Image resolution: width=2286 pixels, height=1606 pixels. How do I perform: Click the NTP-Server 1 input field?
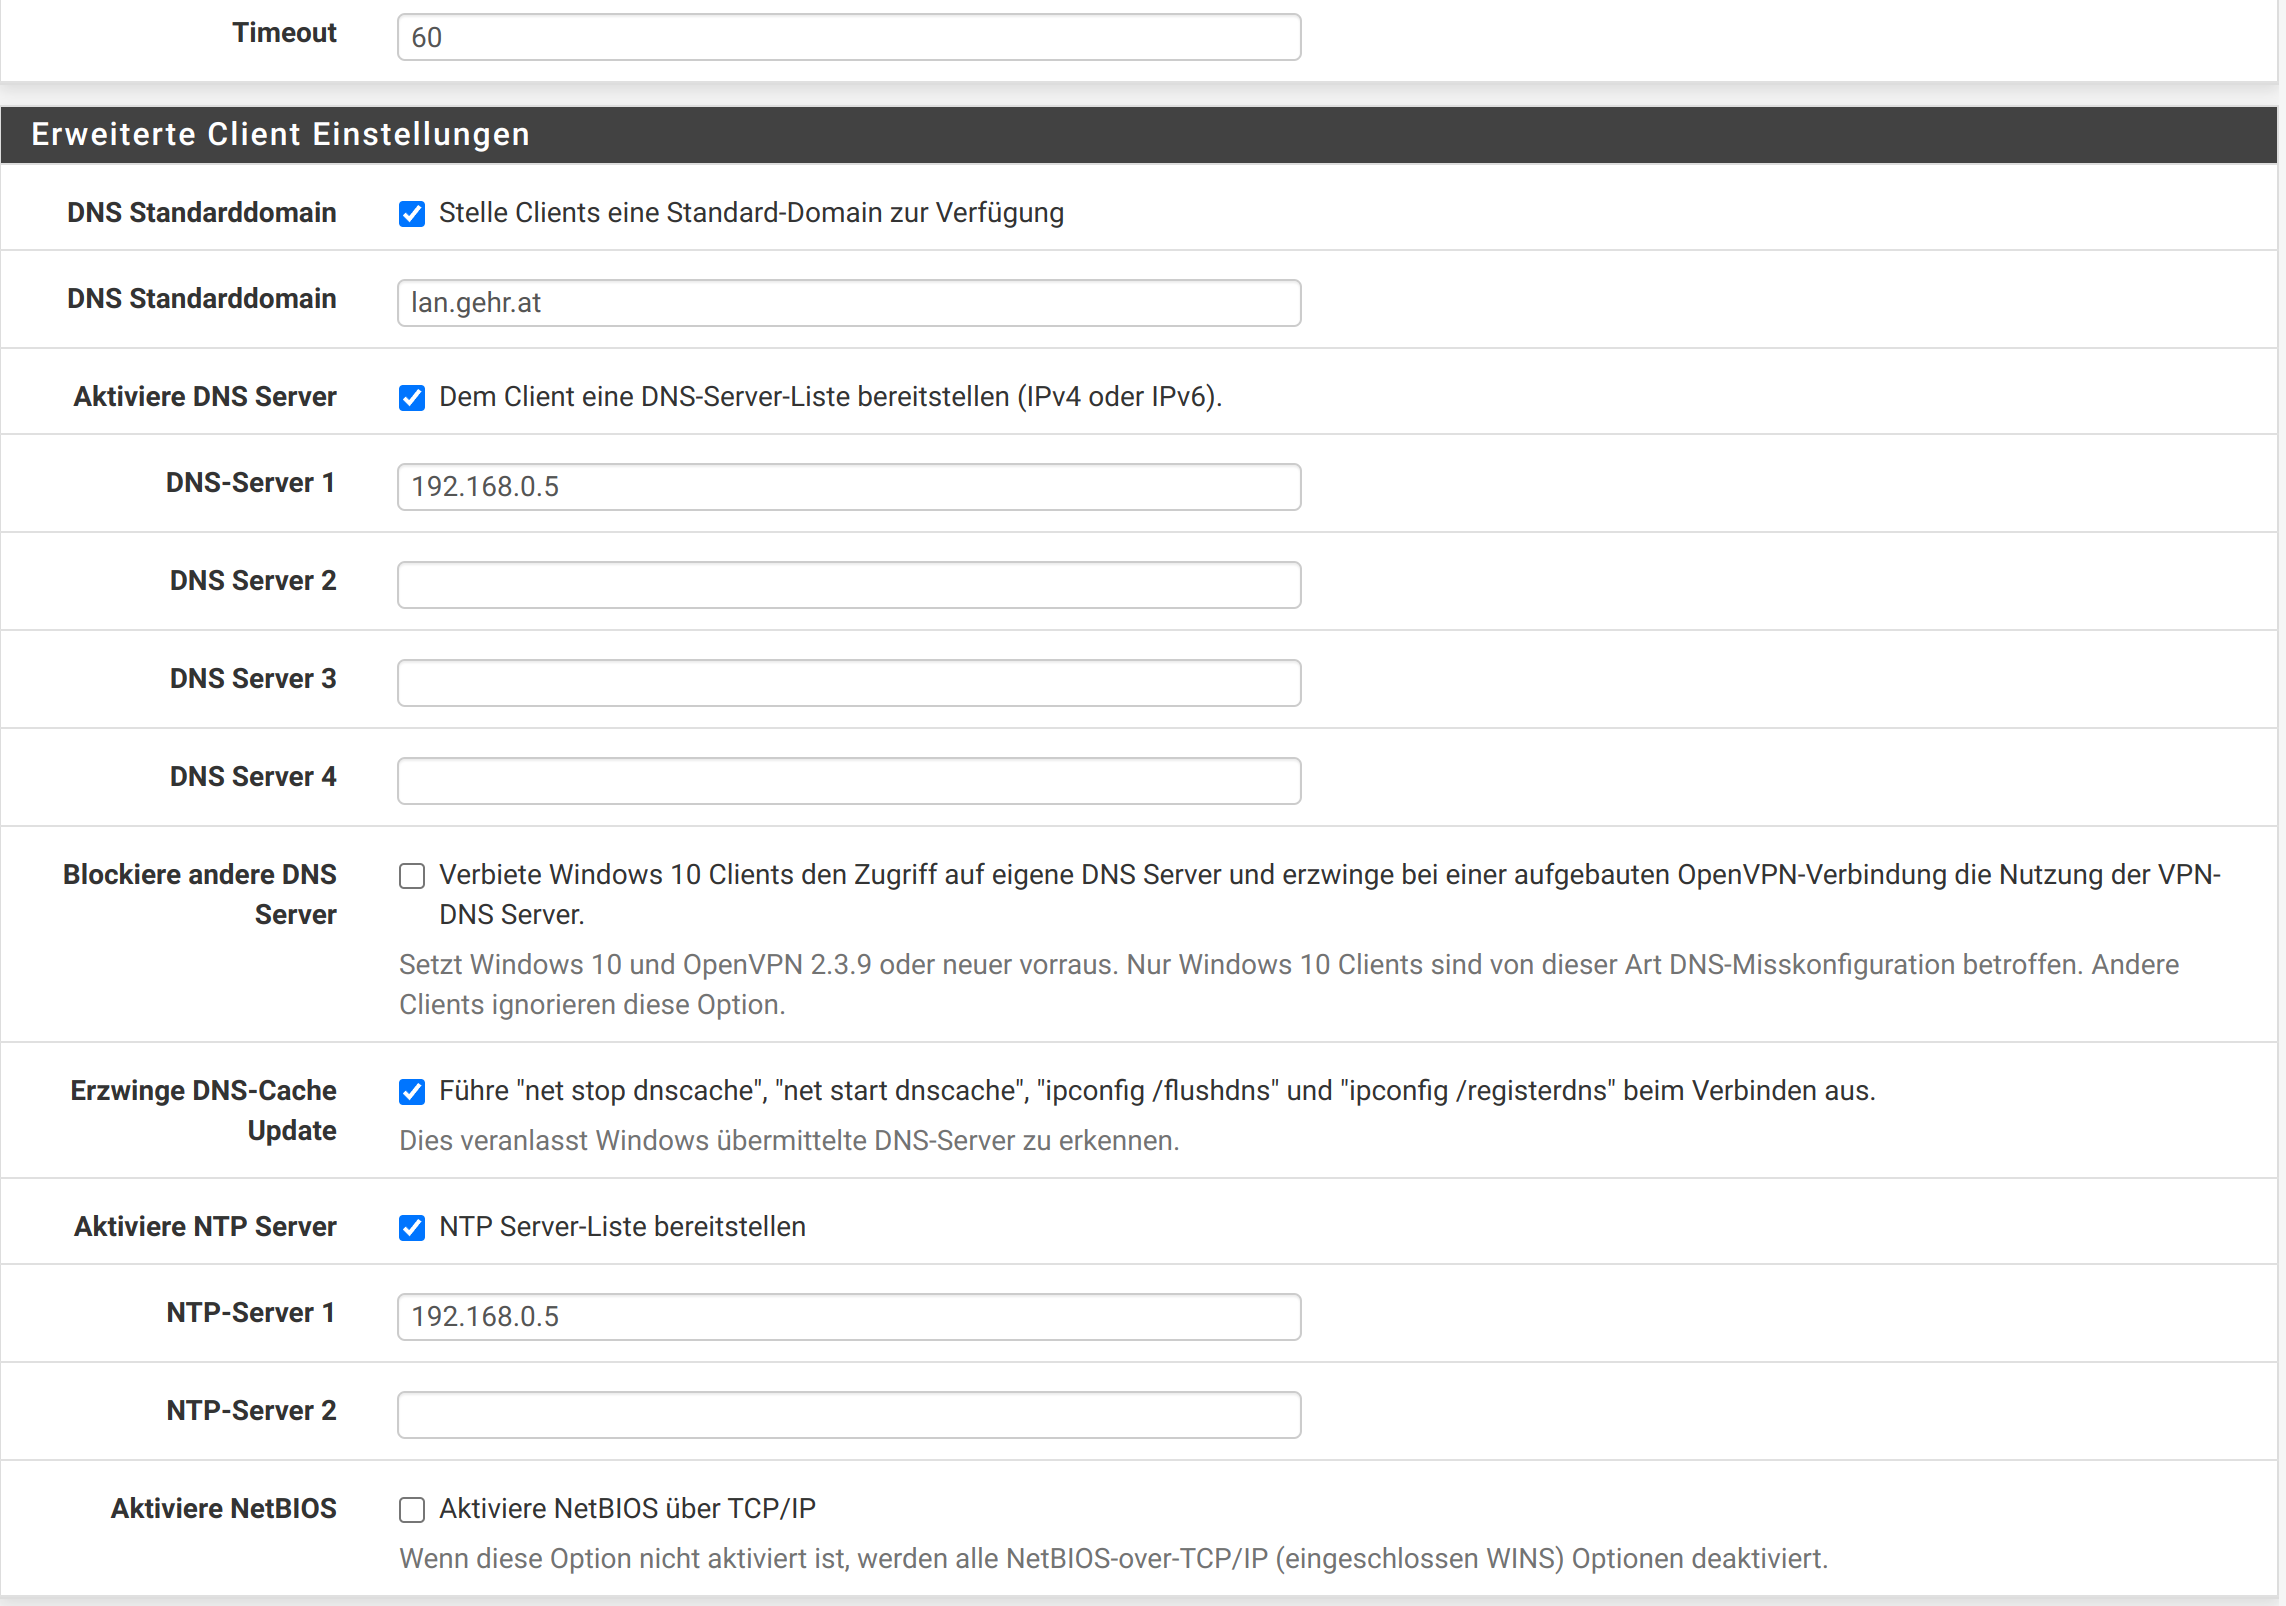pyautogui.click(x=848, y=1317)
